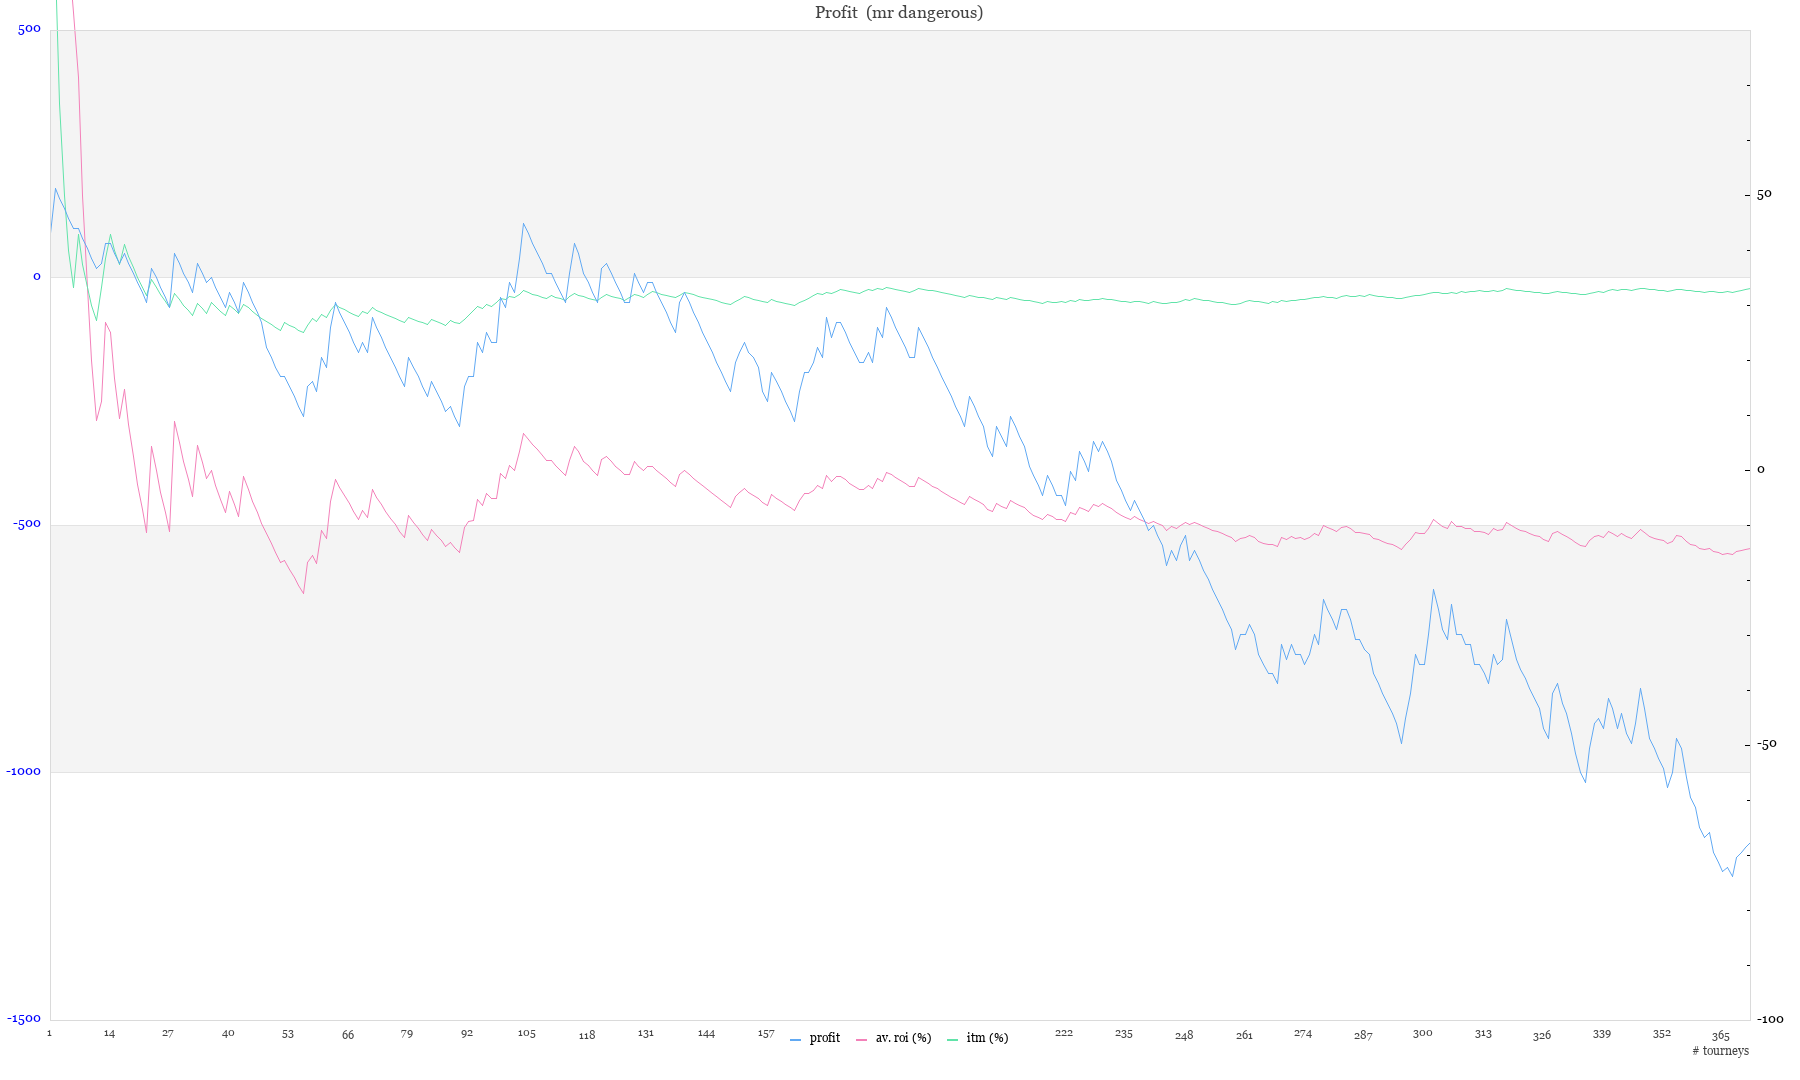Click the -1000 left axis tick label
The height and width of the screenshot is (1080, 1800).
click(25, 771)
